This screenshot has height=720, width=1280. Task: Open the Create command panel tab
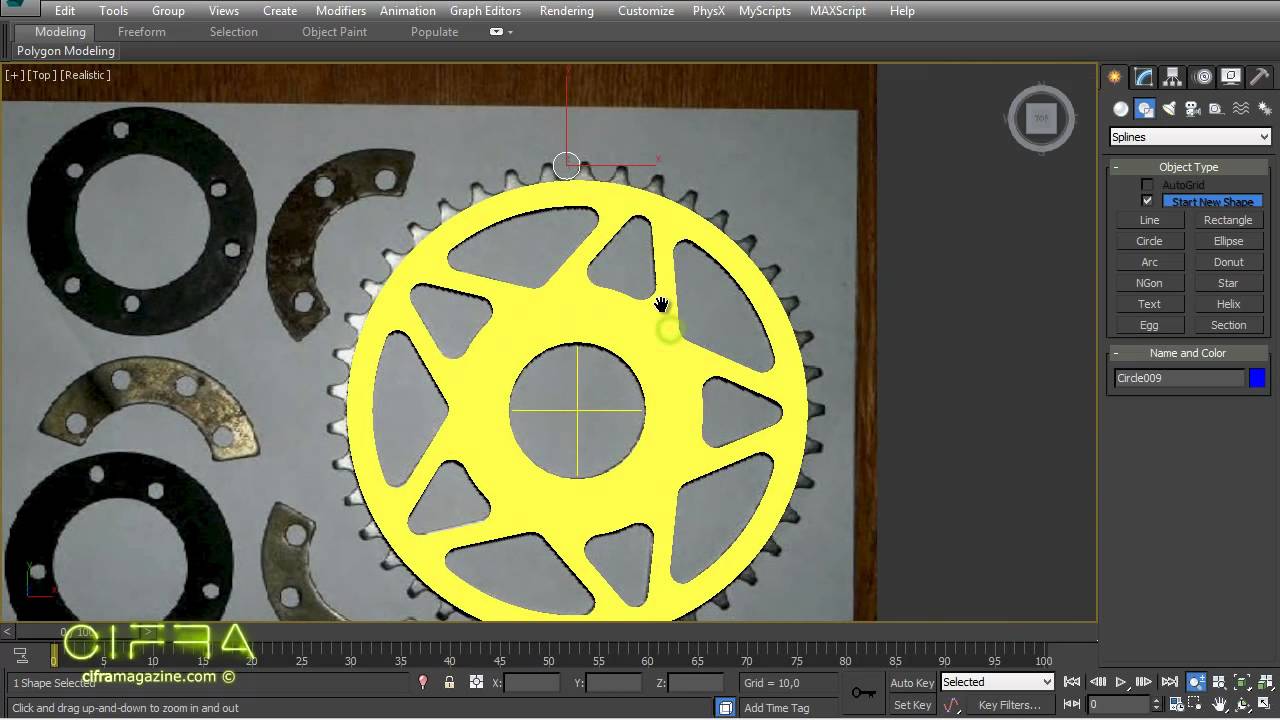pos(1114,77)
